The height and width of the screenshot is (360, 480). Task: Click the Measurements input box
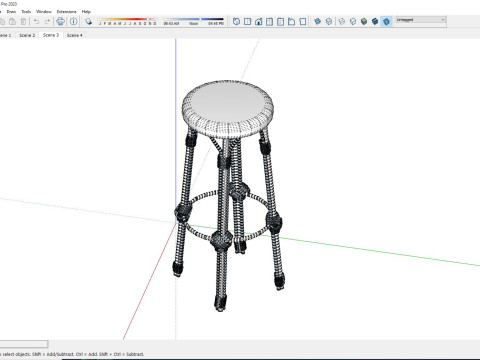pyautogui.click(x=24, y=344)
